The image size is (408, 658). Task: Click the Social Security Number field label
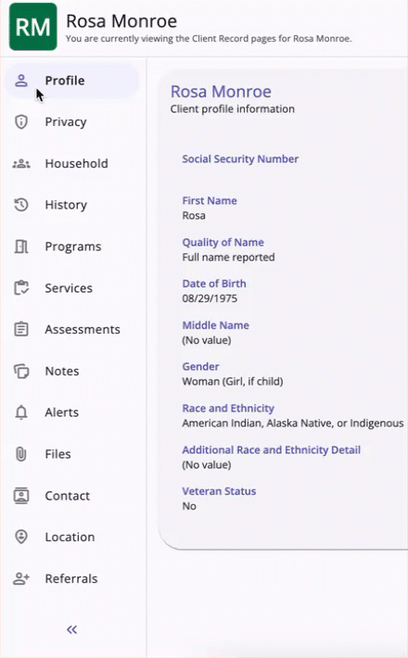(240, 159)
